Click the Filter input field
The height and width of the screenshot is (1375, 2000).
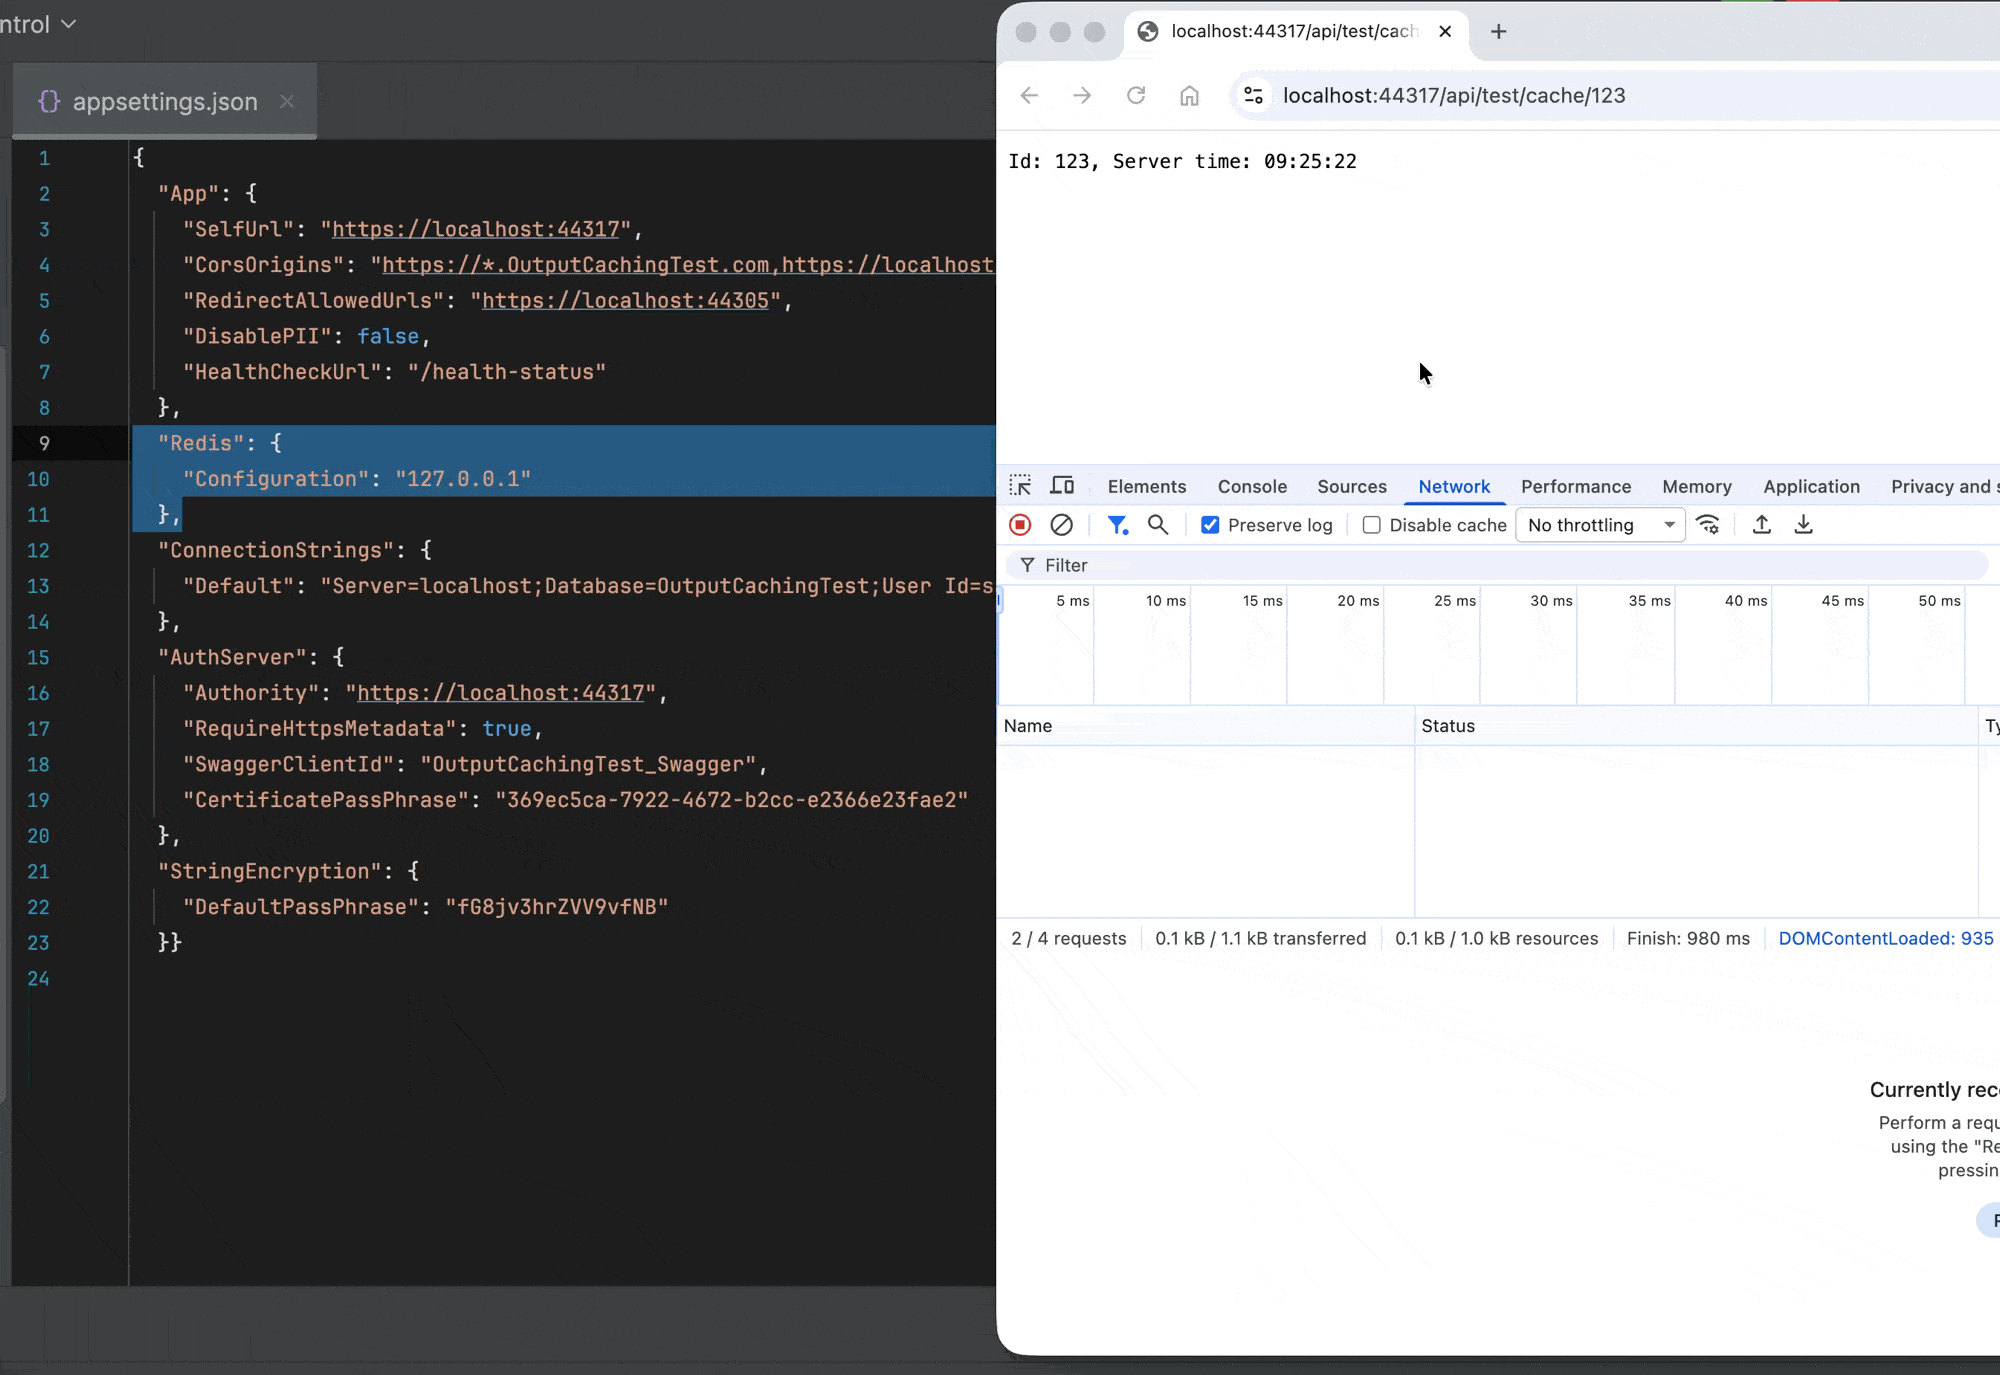[1500, 566]
